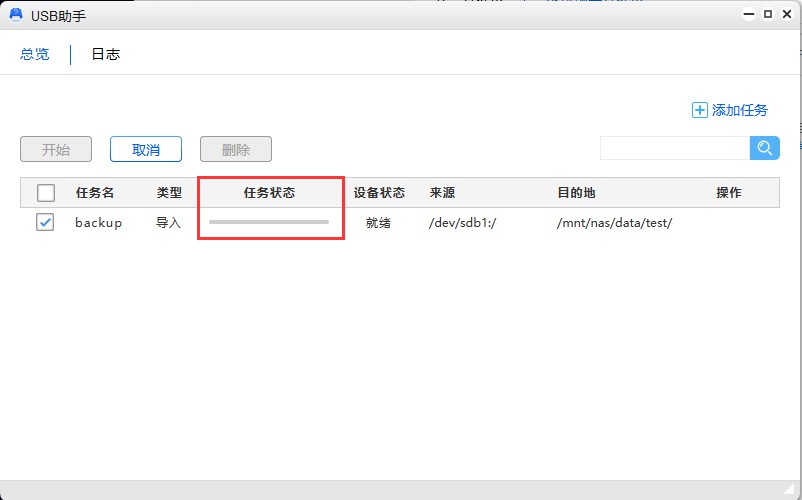
Task: Focus the task search input field
Action: pyautogui.click(x=675, y=148)
